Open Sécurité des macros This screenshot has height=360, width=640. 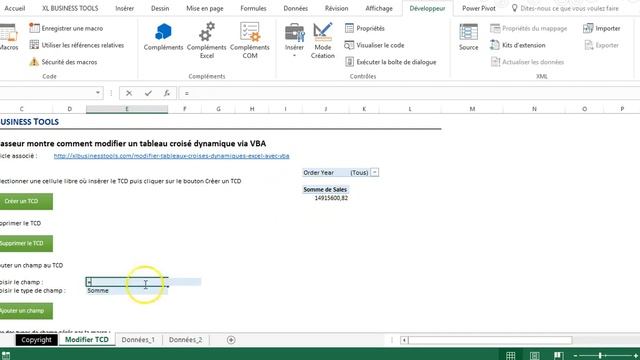[x=63, y=62]
